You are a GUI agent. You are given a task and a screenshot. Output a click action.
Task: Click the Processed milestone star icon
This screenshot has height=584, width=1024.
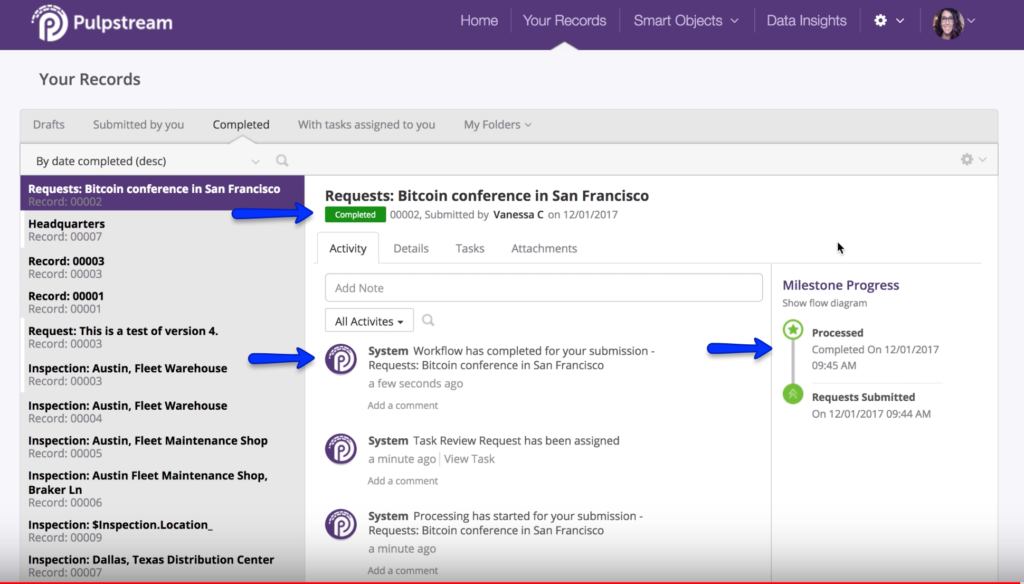[x=792, y=329]
